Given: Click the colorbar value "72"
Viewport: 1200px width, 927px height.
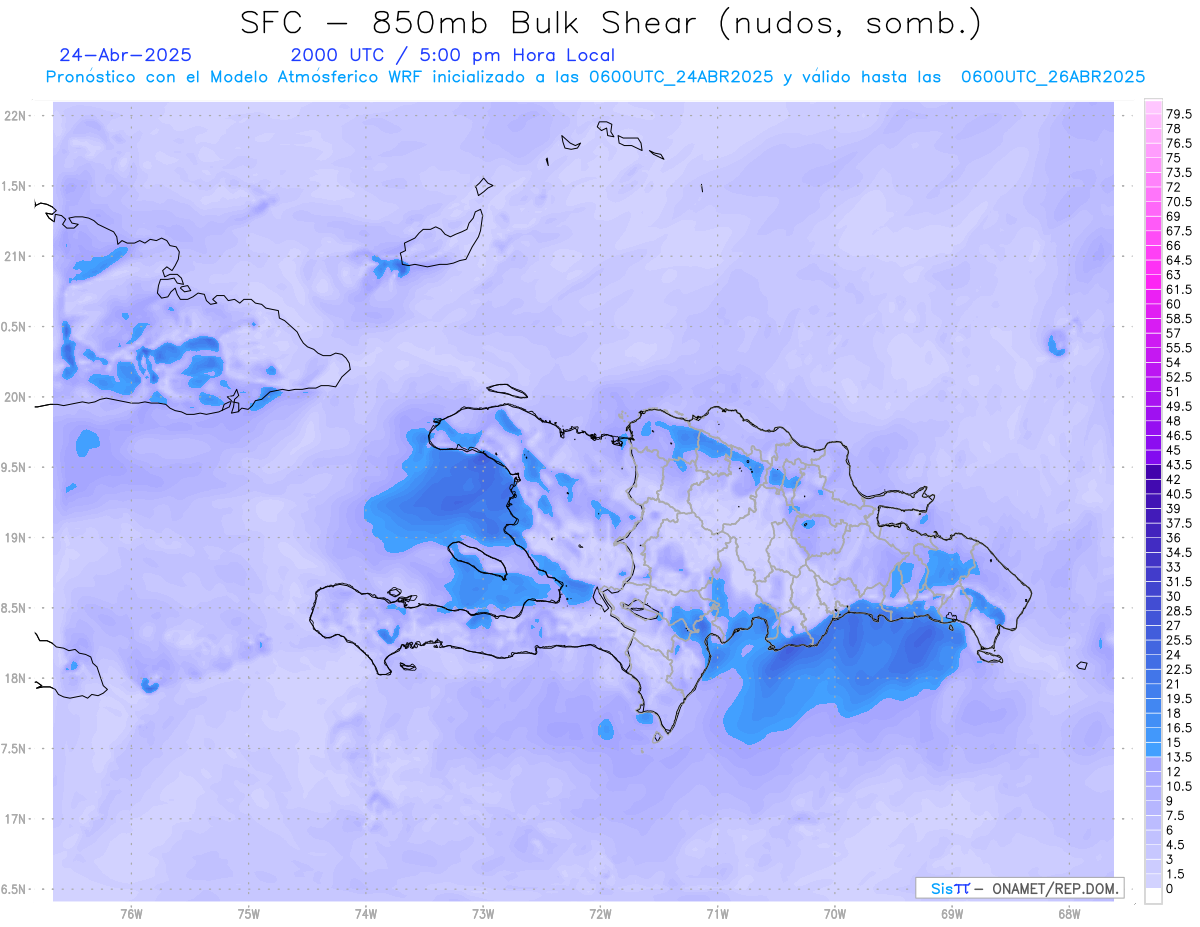Looking at the screenshot, I should point(1173,187).
